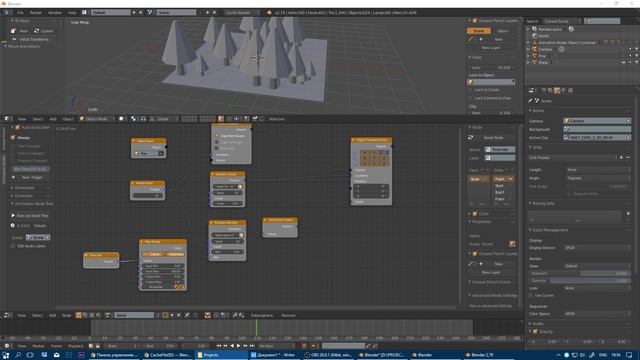
Task: Select Object grease pencil source button
Action: 502,31
